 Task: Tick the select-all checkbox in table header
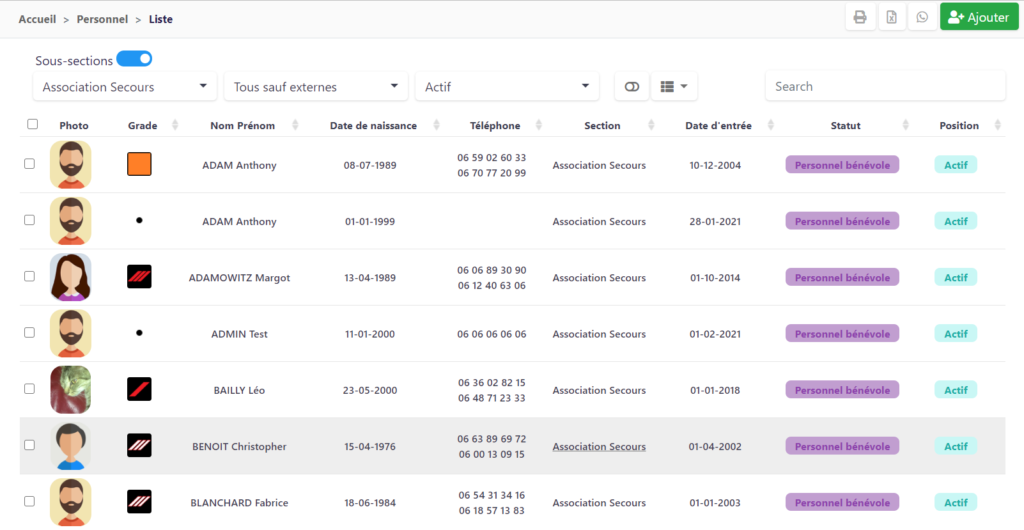point(33,124)
